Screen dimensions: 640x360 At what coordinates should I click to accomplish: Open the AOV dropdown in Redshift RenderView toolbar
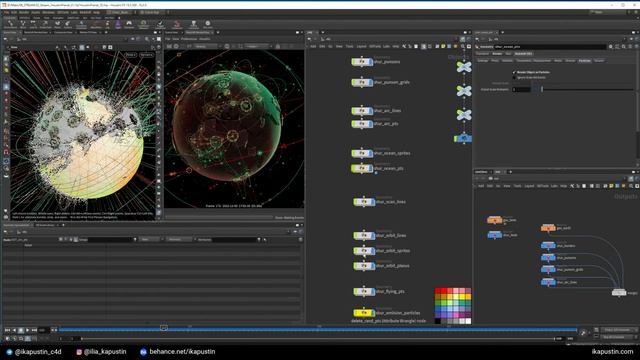point(206,47)
